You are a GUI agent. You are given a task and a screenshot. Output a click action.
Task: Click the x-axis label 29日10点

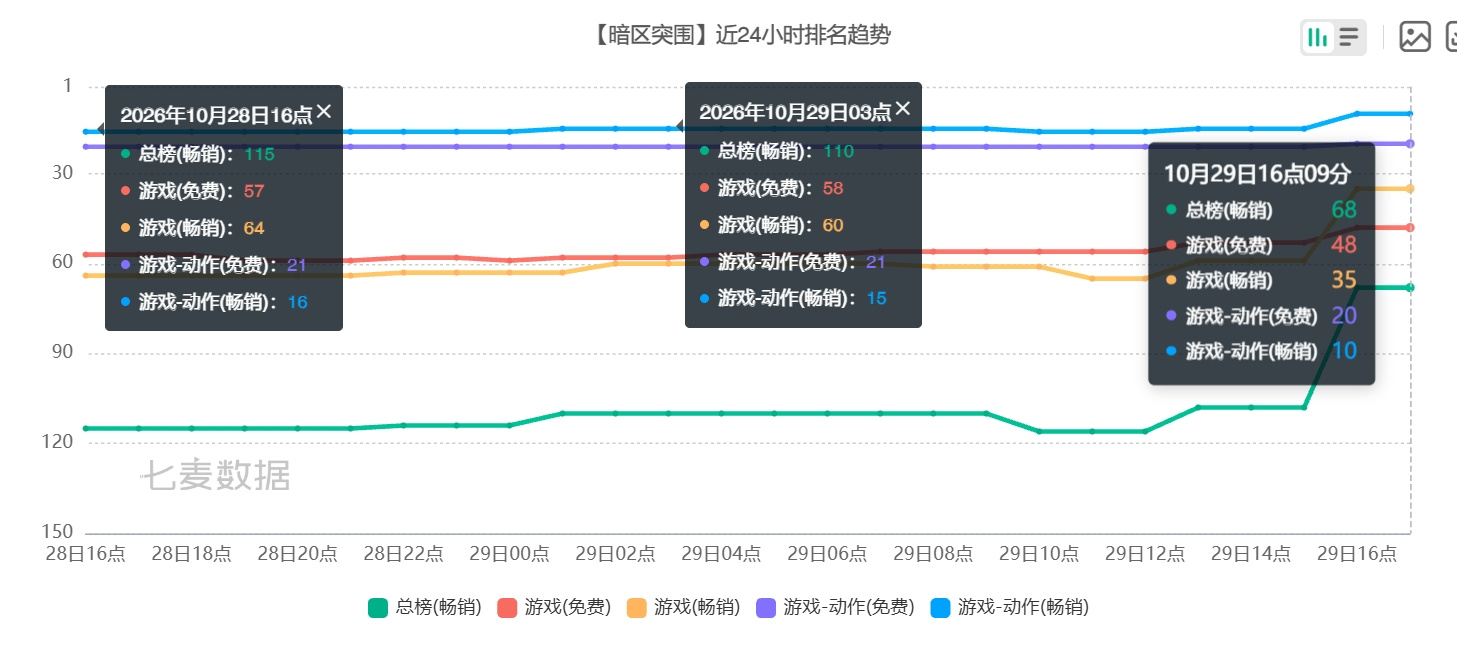click(x=1040, y=554)
